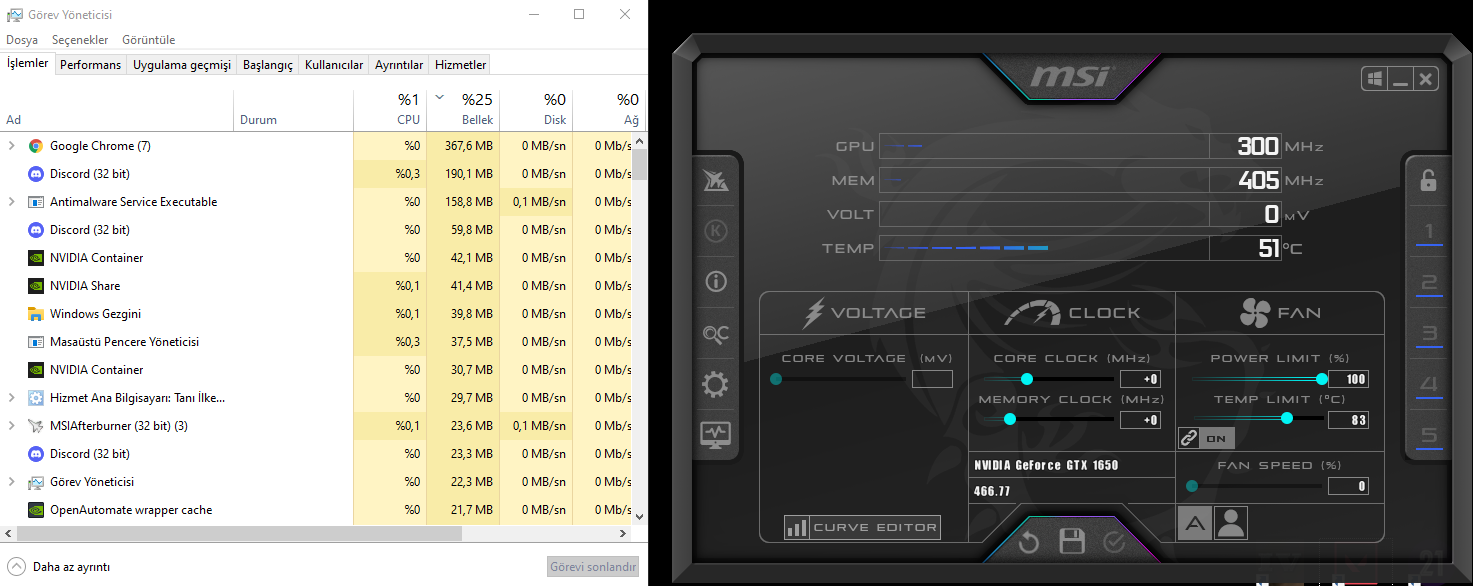Viewport: 1473px width, 586px height.
Task: Open the Afterburner Curve Editor
Action: (x=863, y=527)
